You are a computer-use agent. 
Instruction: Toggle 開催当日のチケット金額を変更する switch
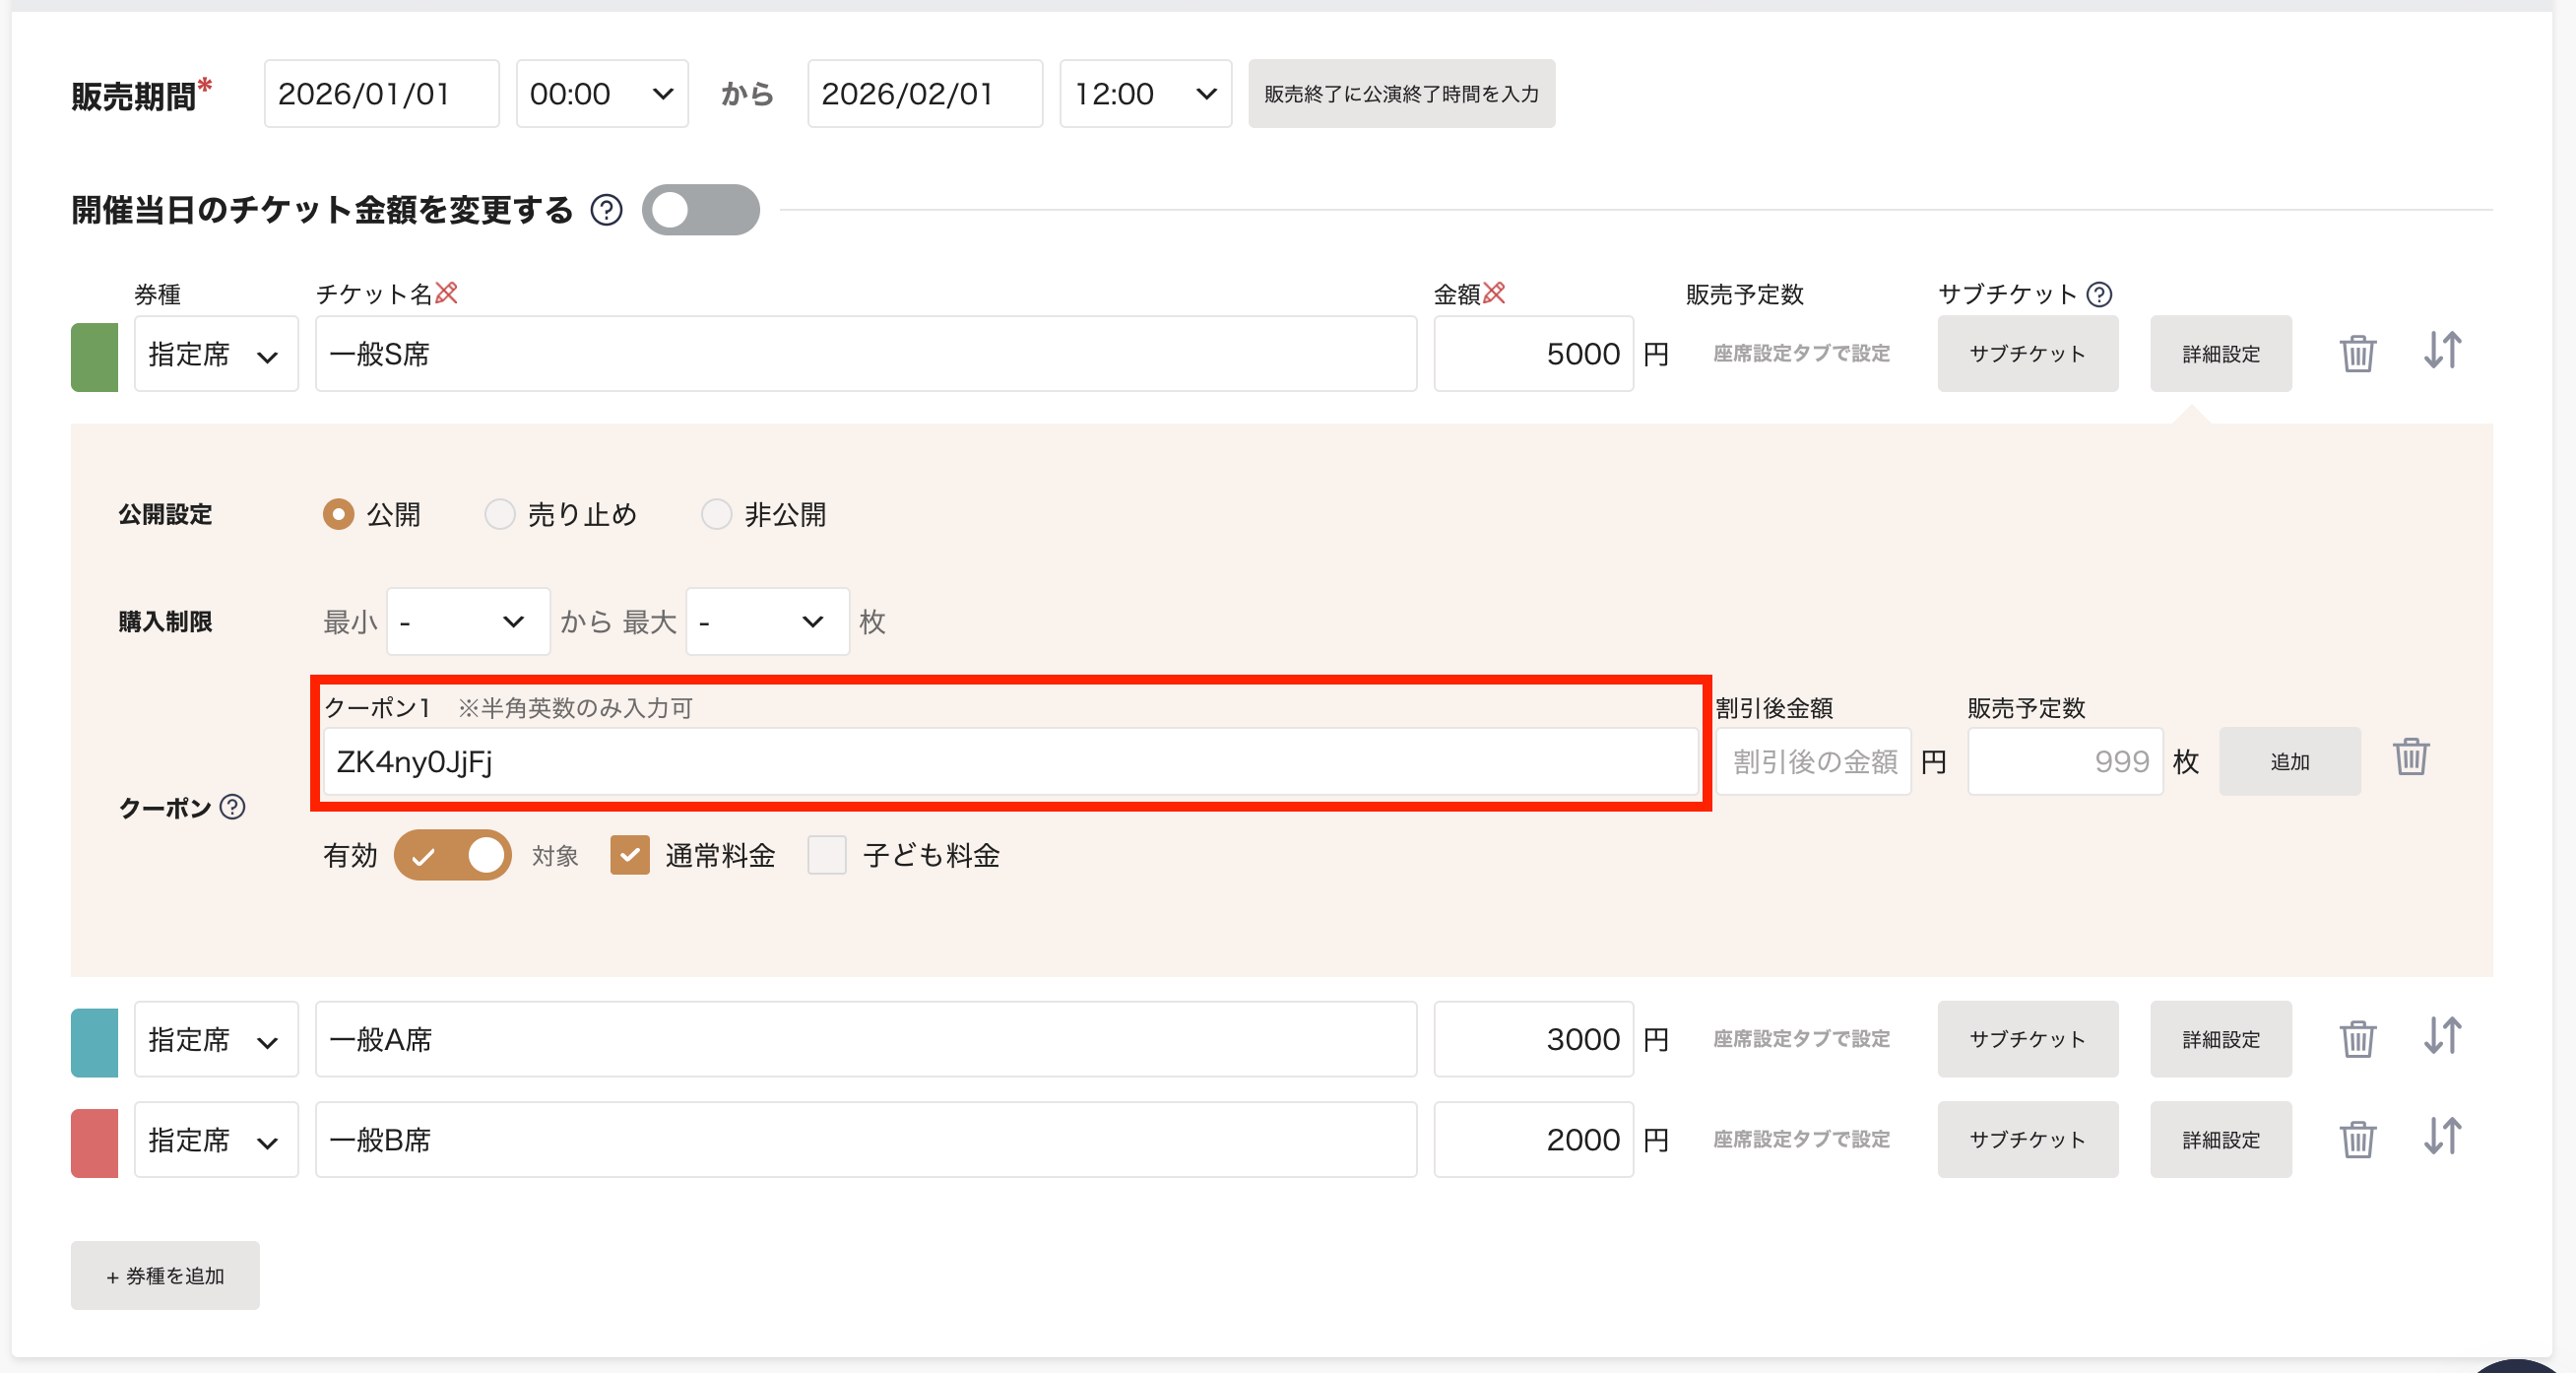coord(700,210)
